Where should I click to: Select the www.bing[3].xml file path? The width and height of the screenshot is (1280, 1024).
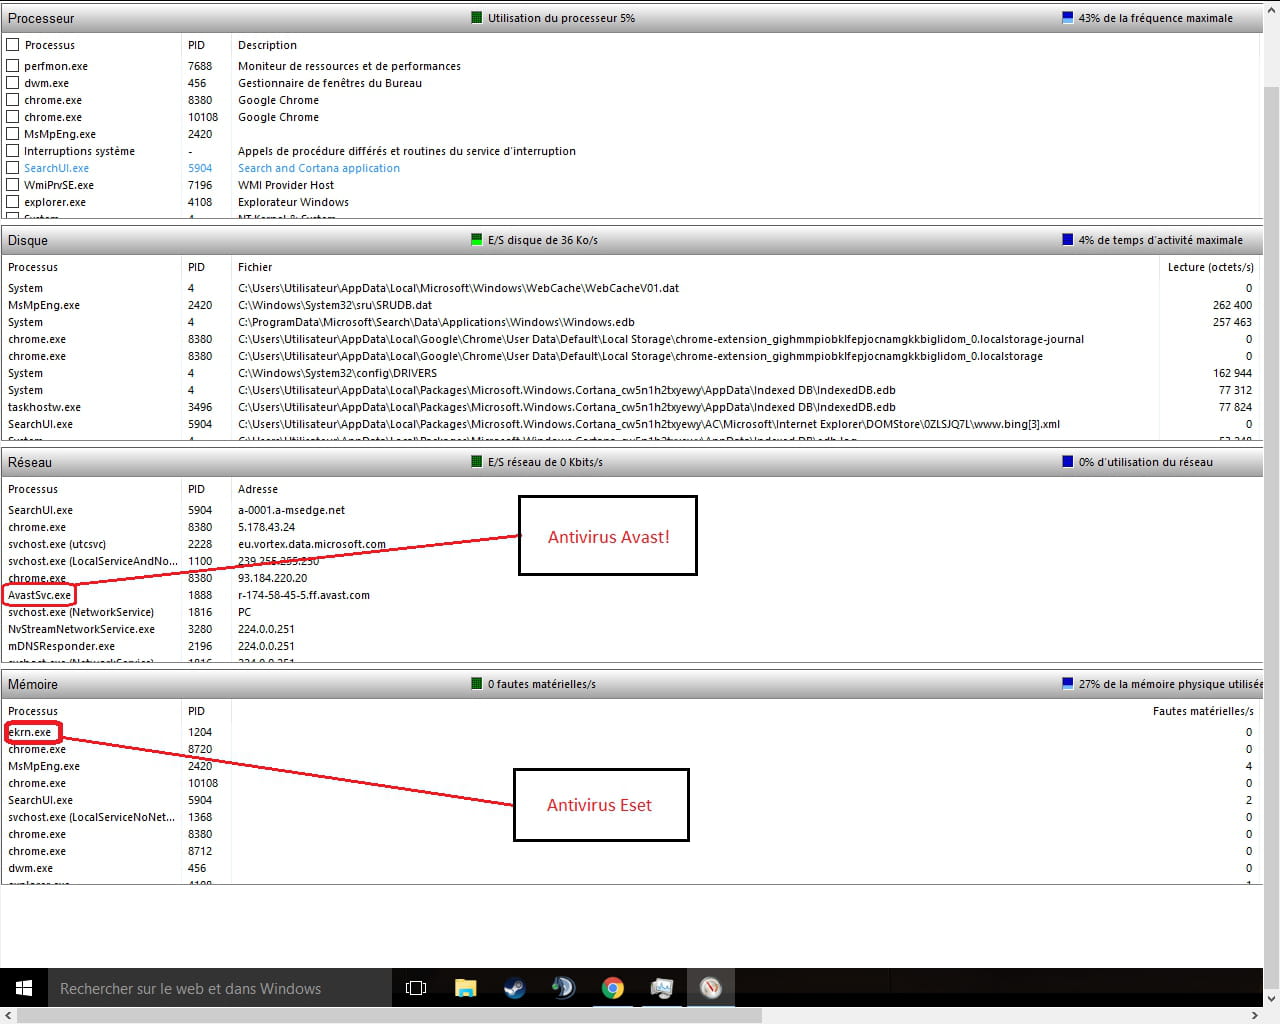coord(649,424)
